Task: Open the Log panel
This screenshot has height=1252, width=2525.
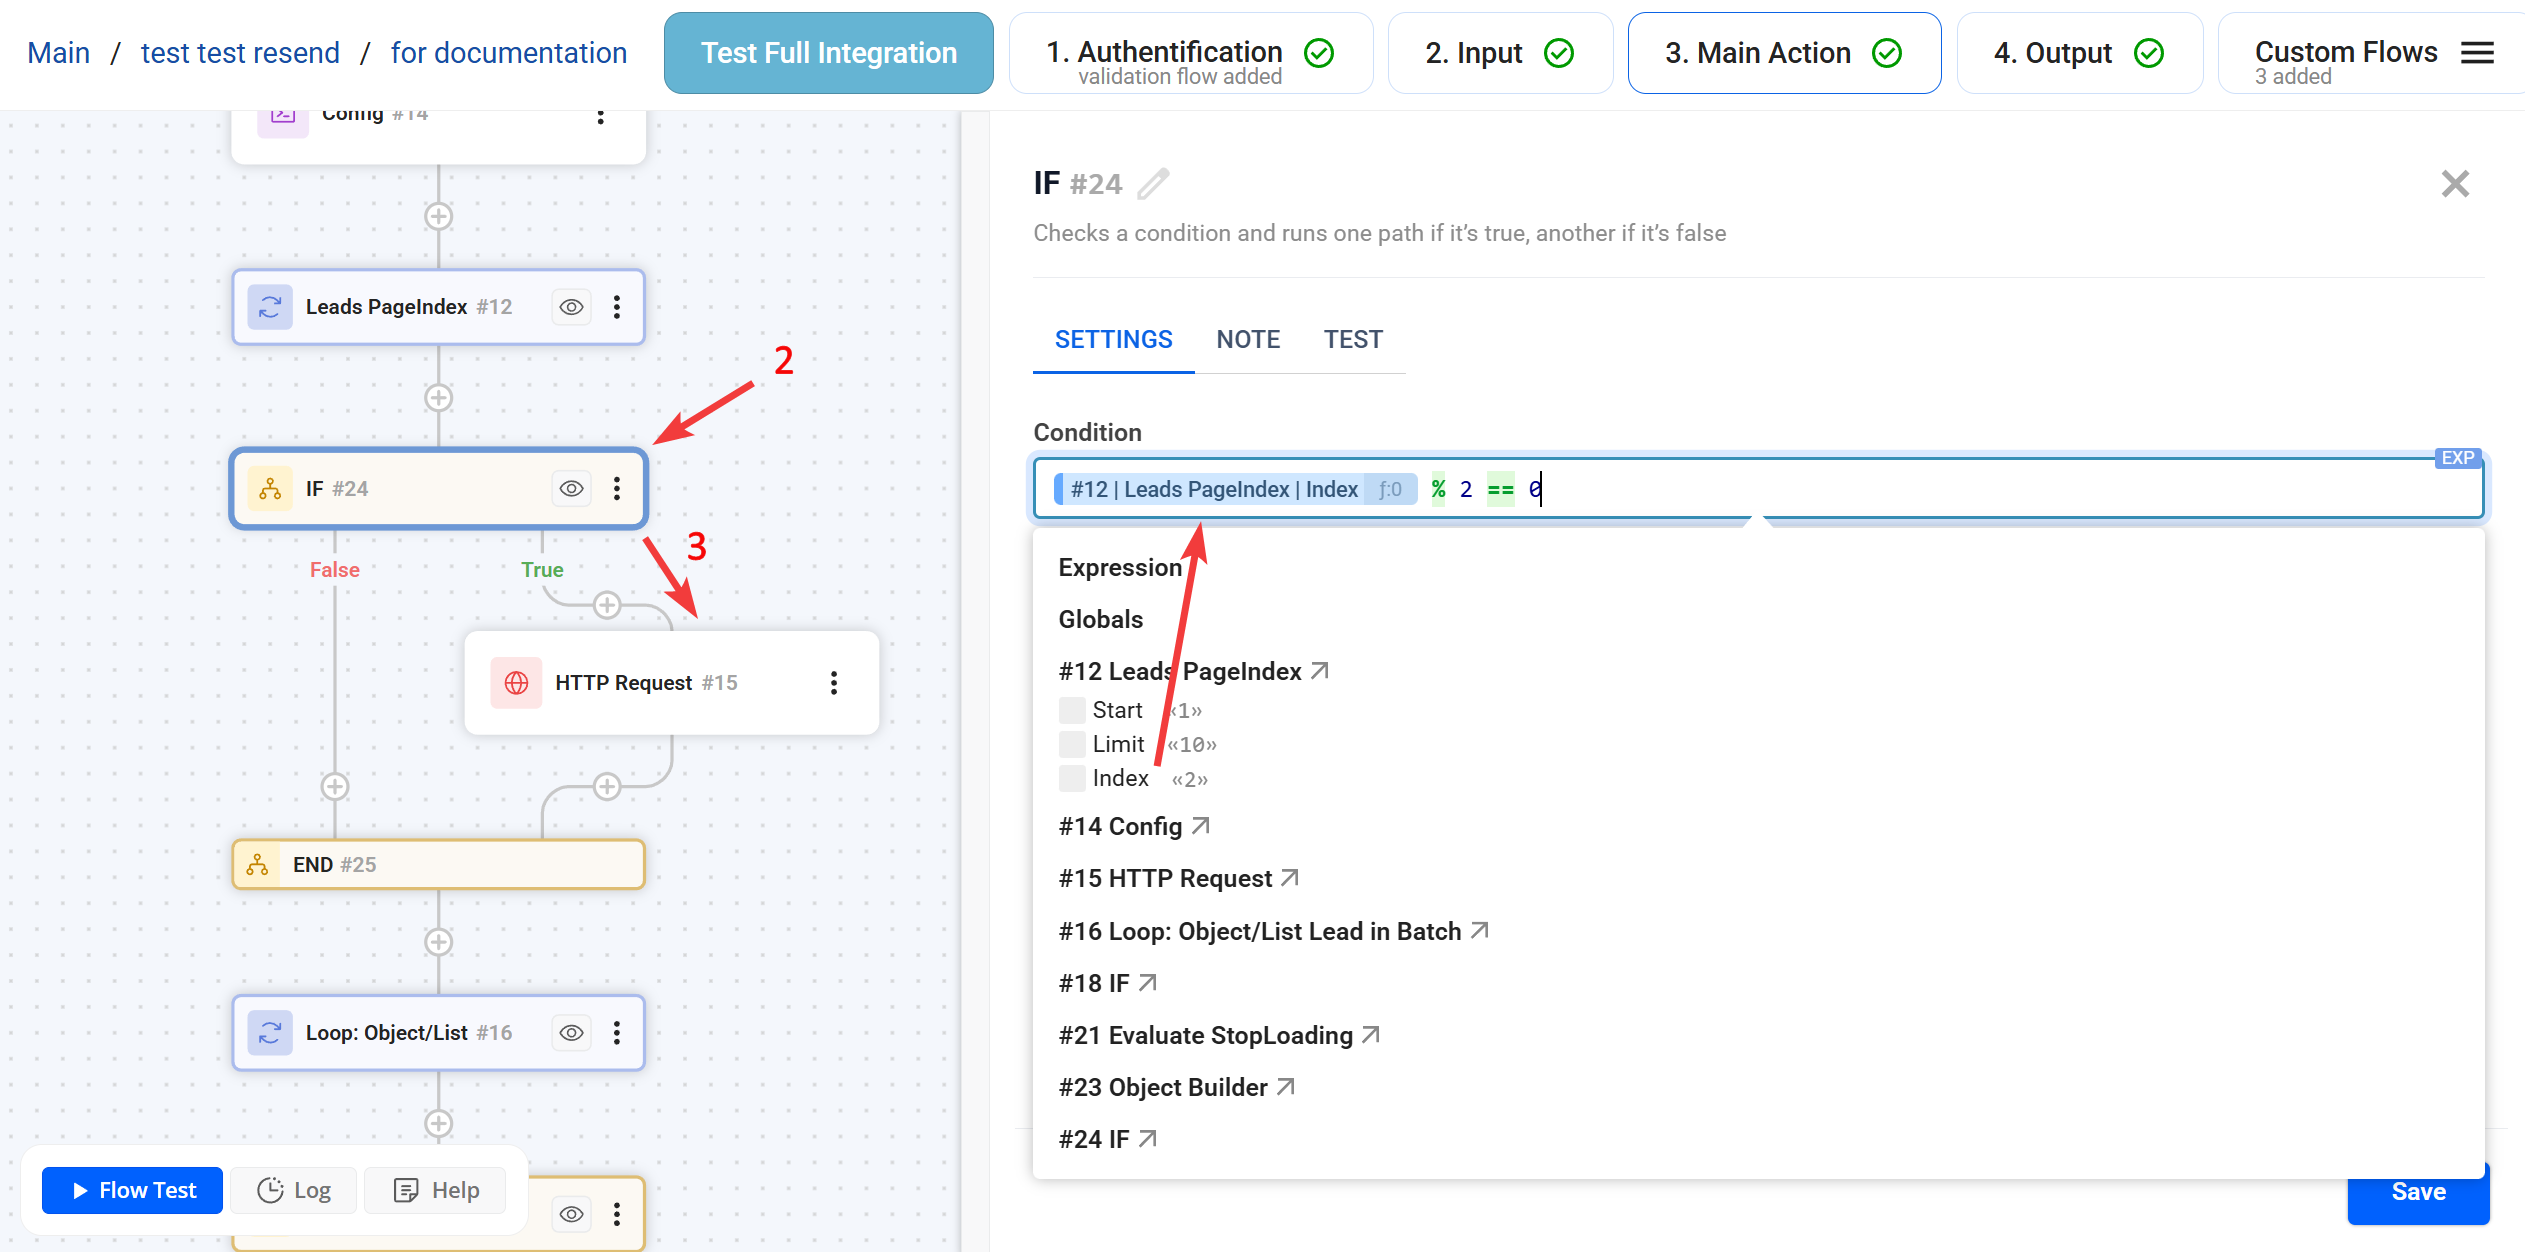Action: click(x=292, y=1190)
